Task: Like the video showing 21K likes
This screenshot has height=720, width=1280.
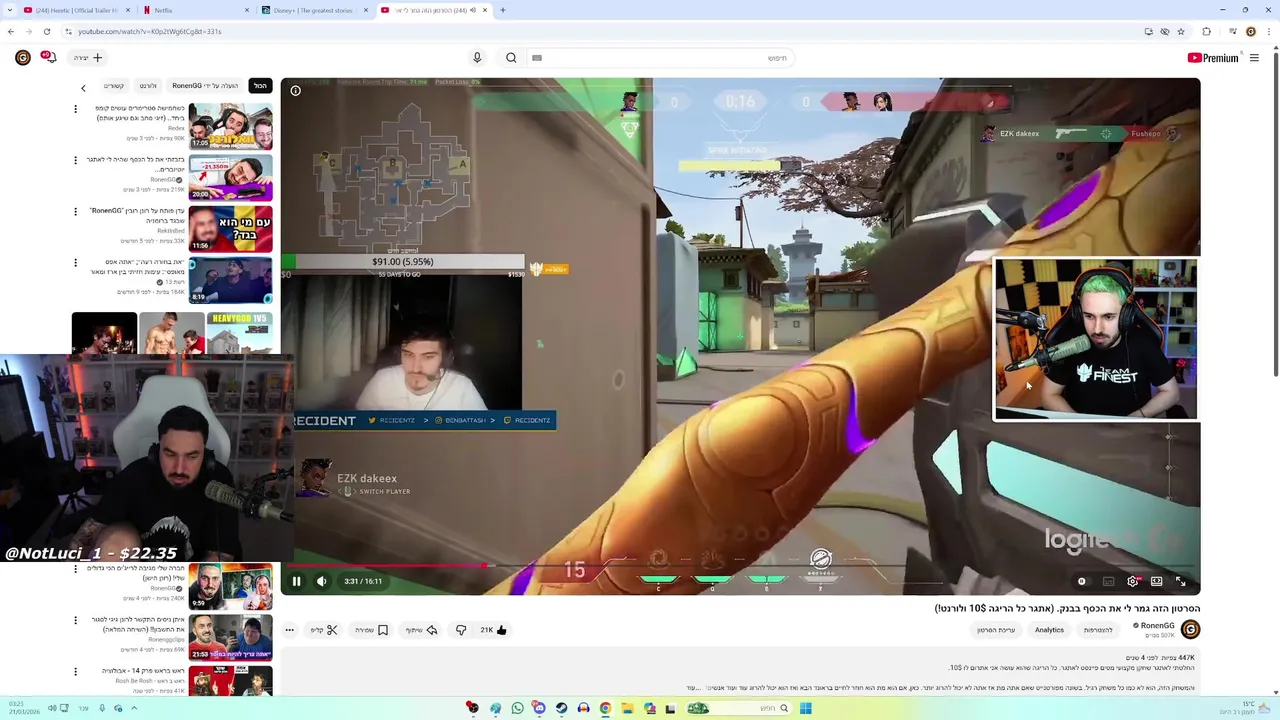Action: (494, 630)
